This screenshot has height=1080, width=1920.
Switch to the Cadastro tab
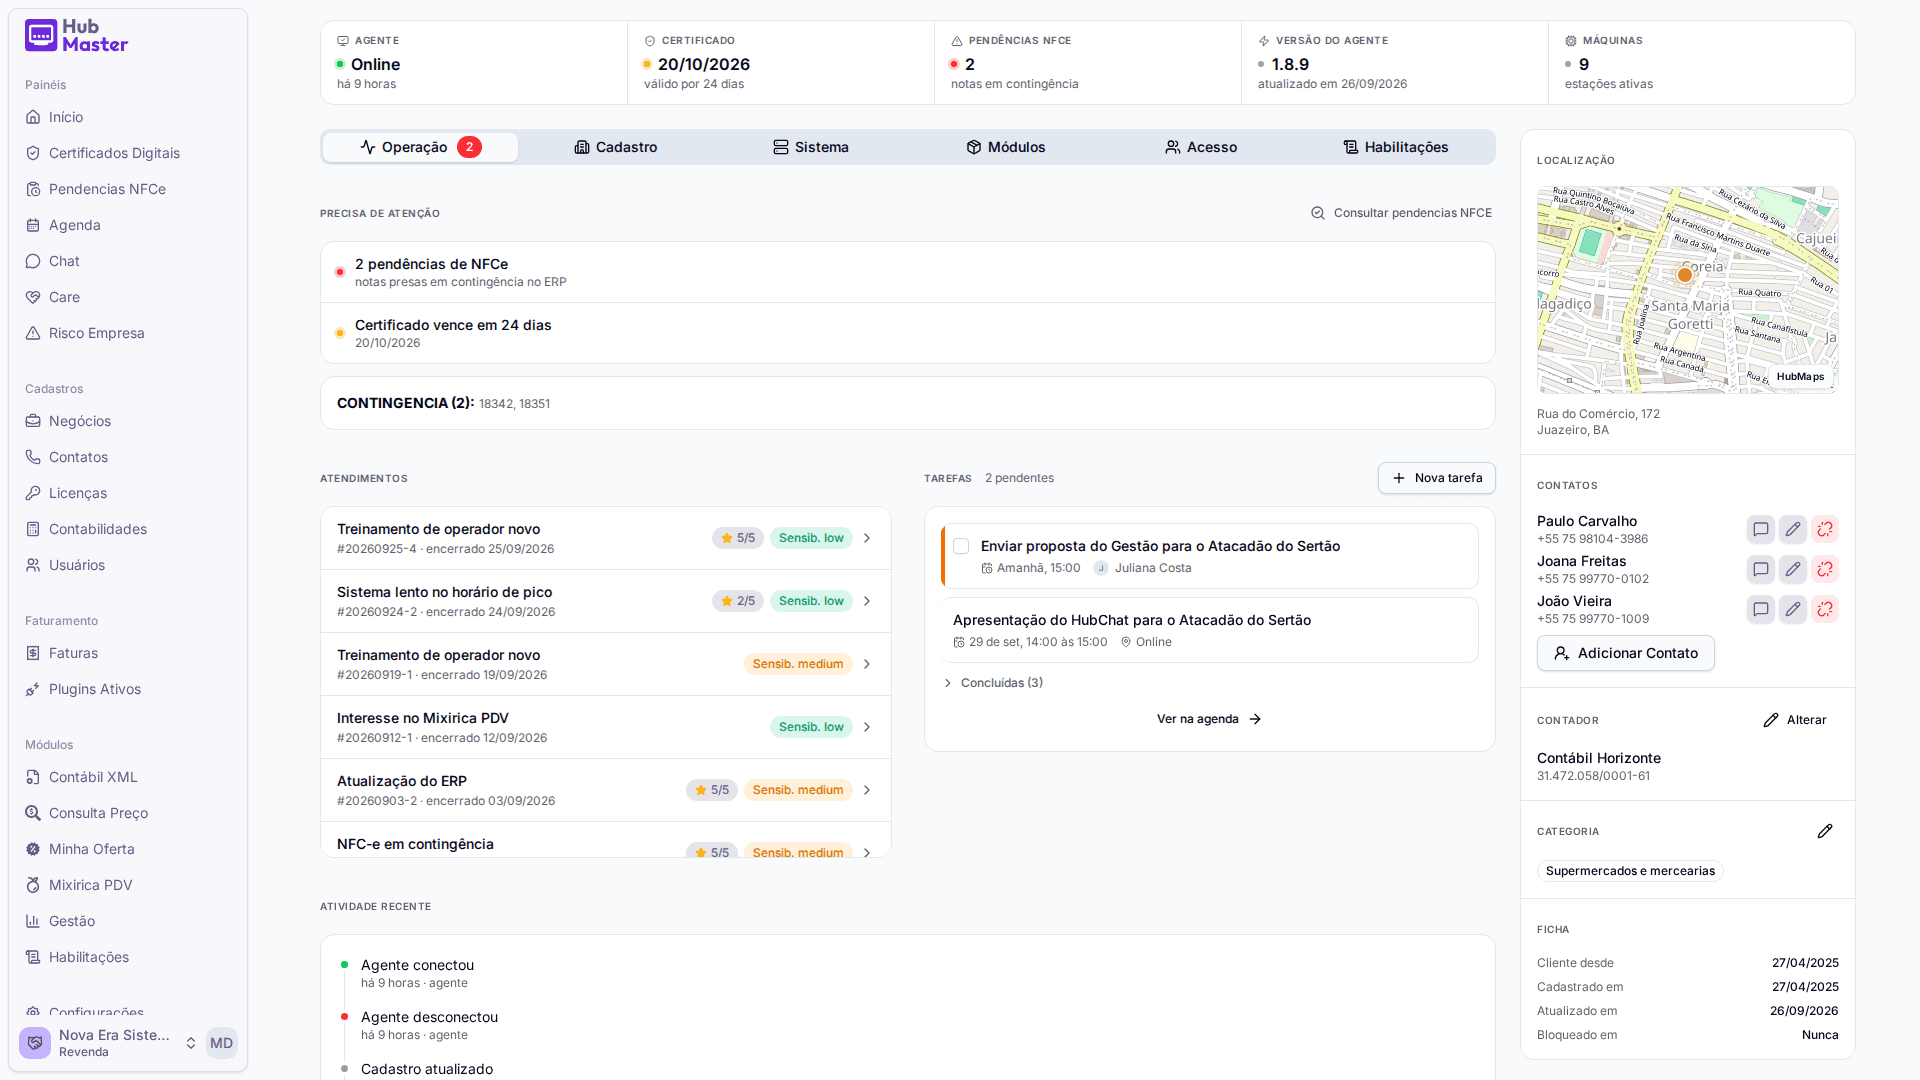coord(616,147)
